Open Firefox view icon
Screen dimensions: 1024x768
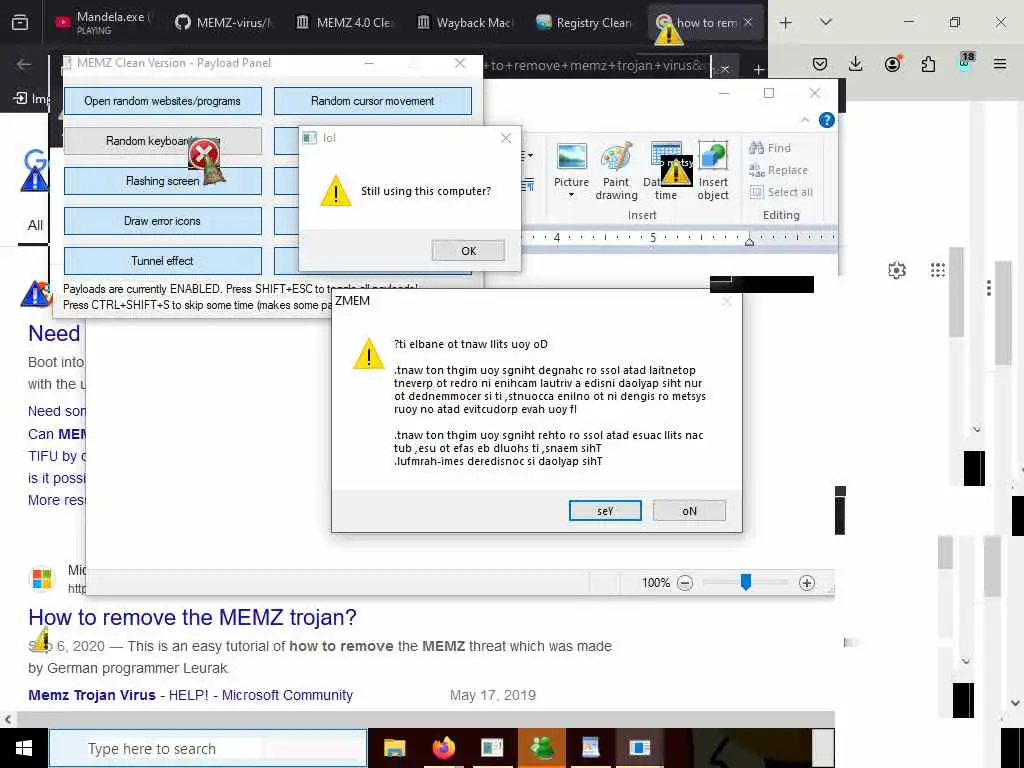[x=20, y=22]
